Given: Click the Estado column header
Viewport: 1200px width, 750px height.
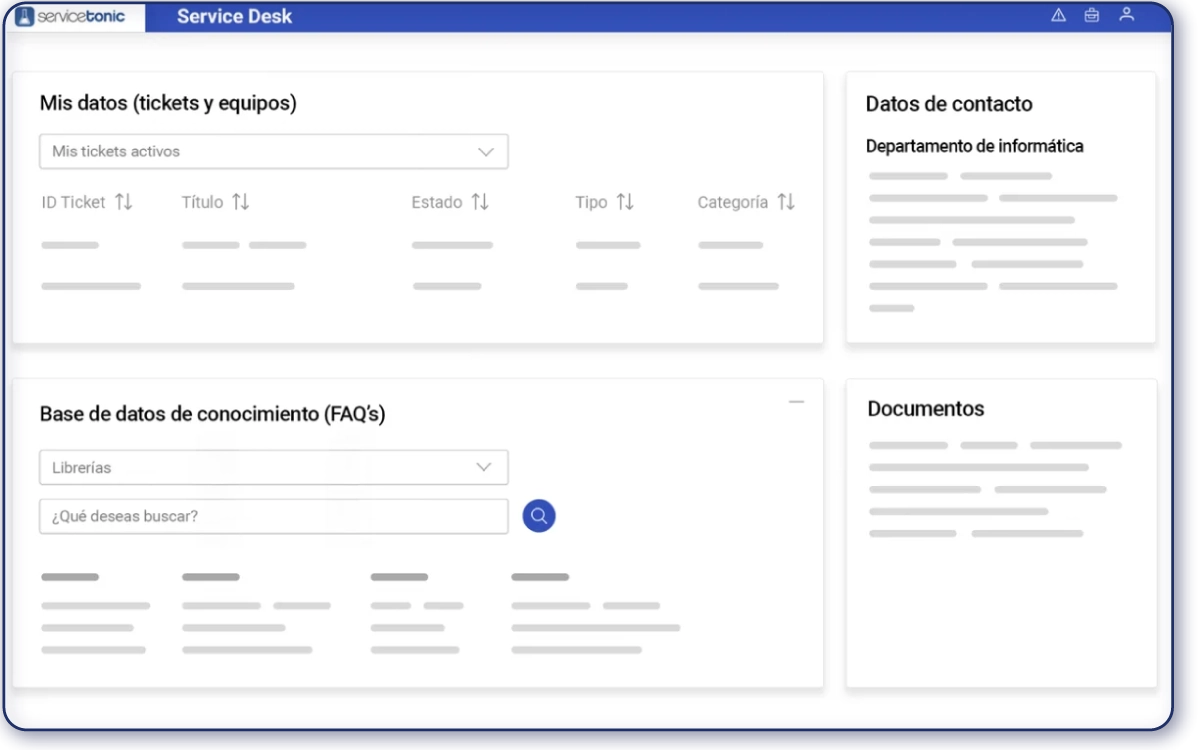Looking at the screenshot, I should coord(437,202).
